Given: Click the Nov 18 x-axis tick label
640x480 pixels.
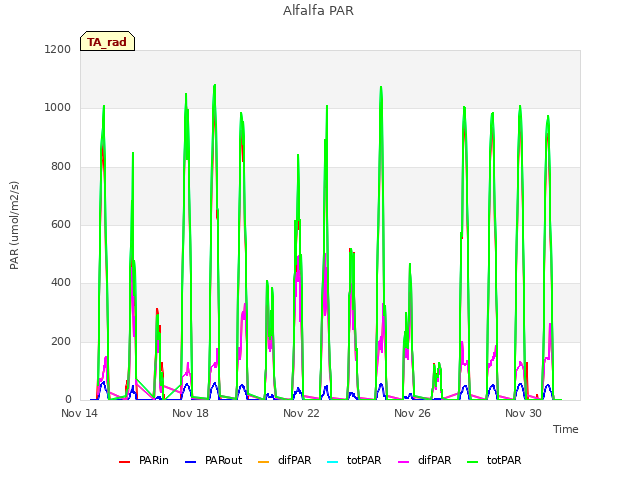Looking at the screenshot, I should tap(190, 413).
